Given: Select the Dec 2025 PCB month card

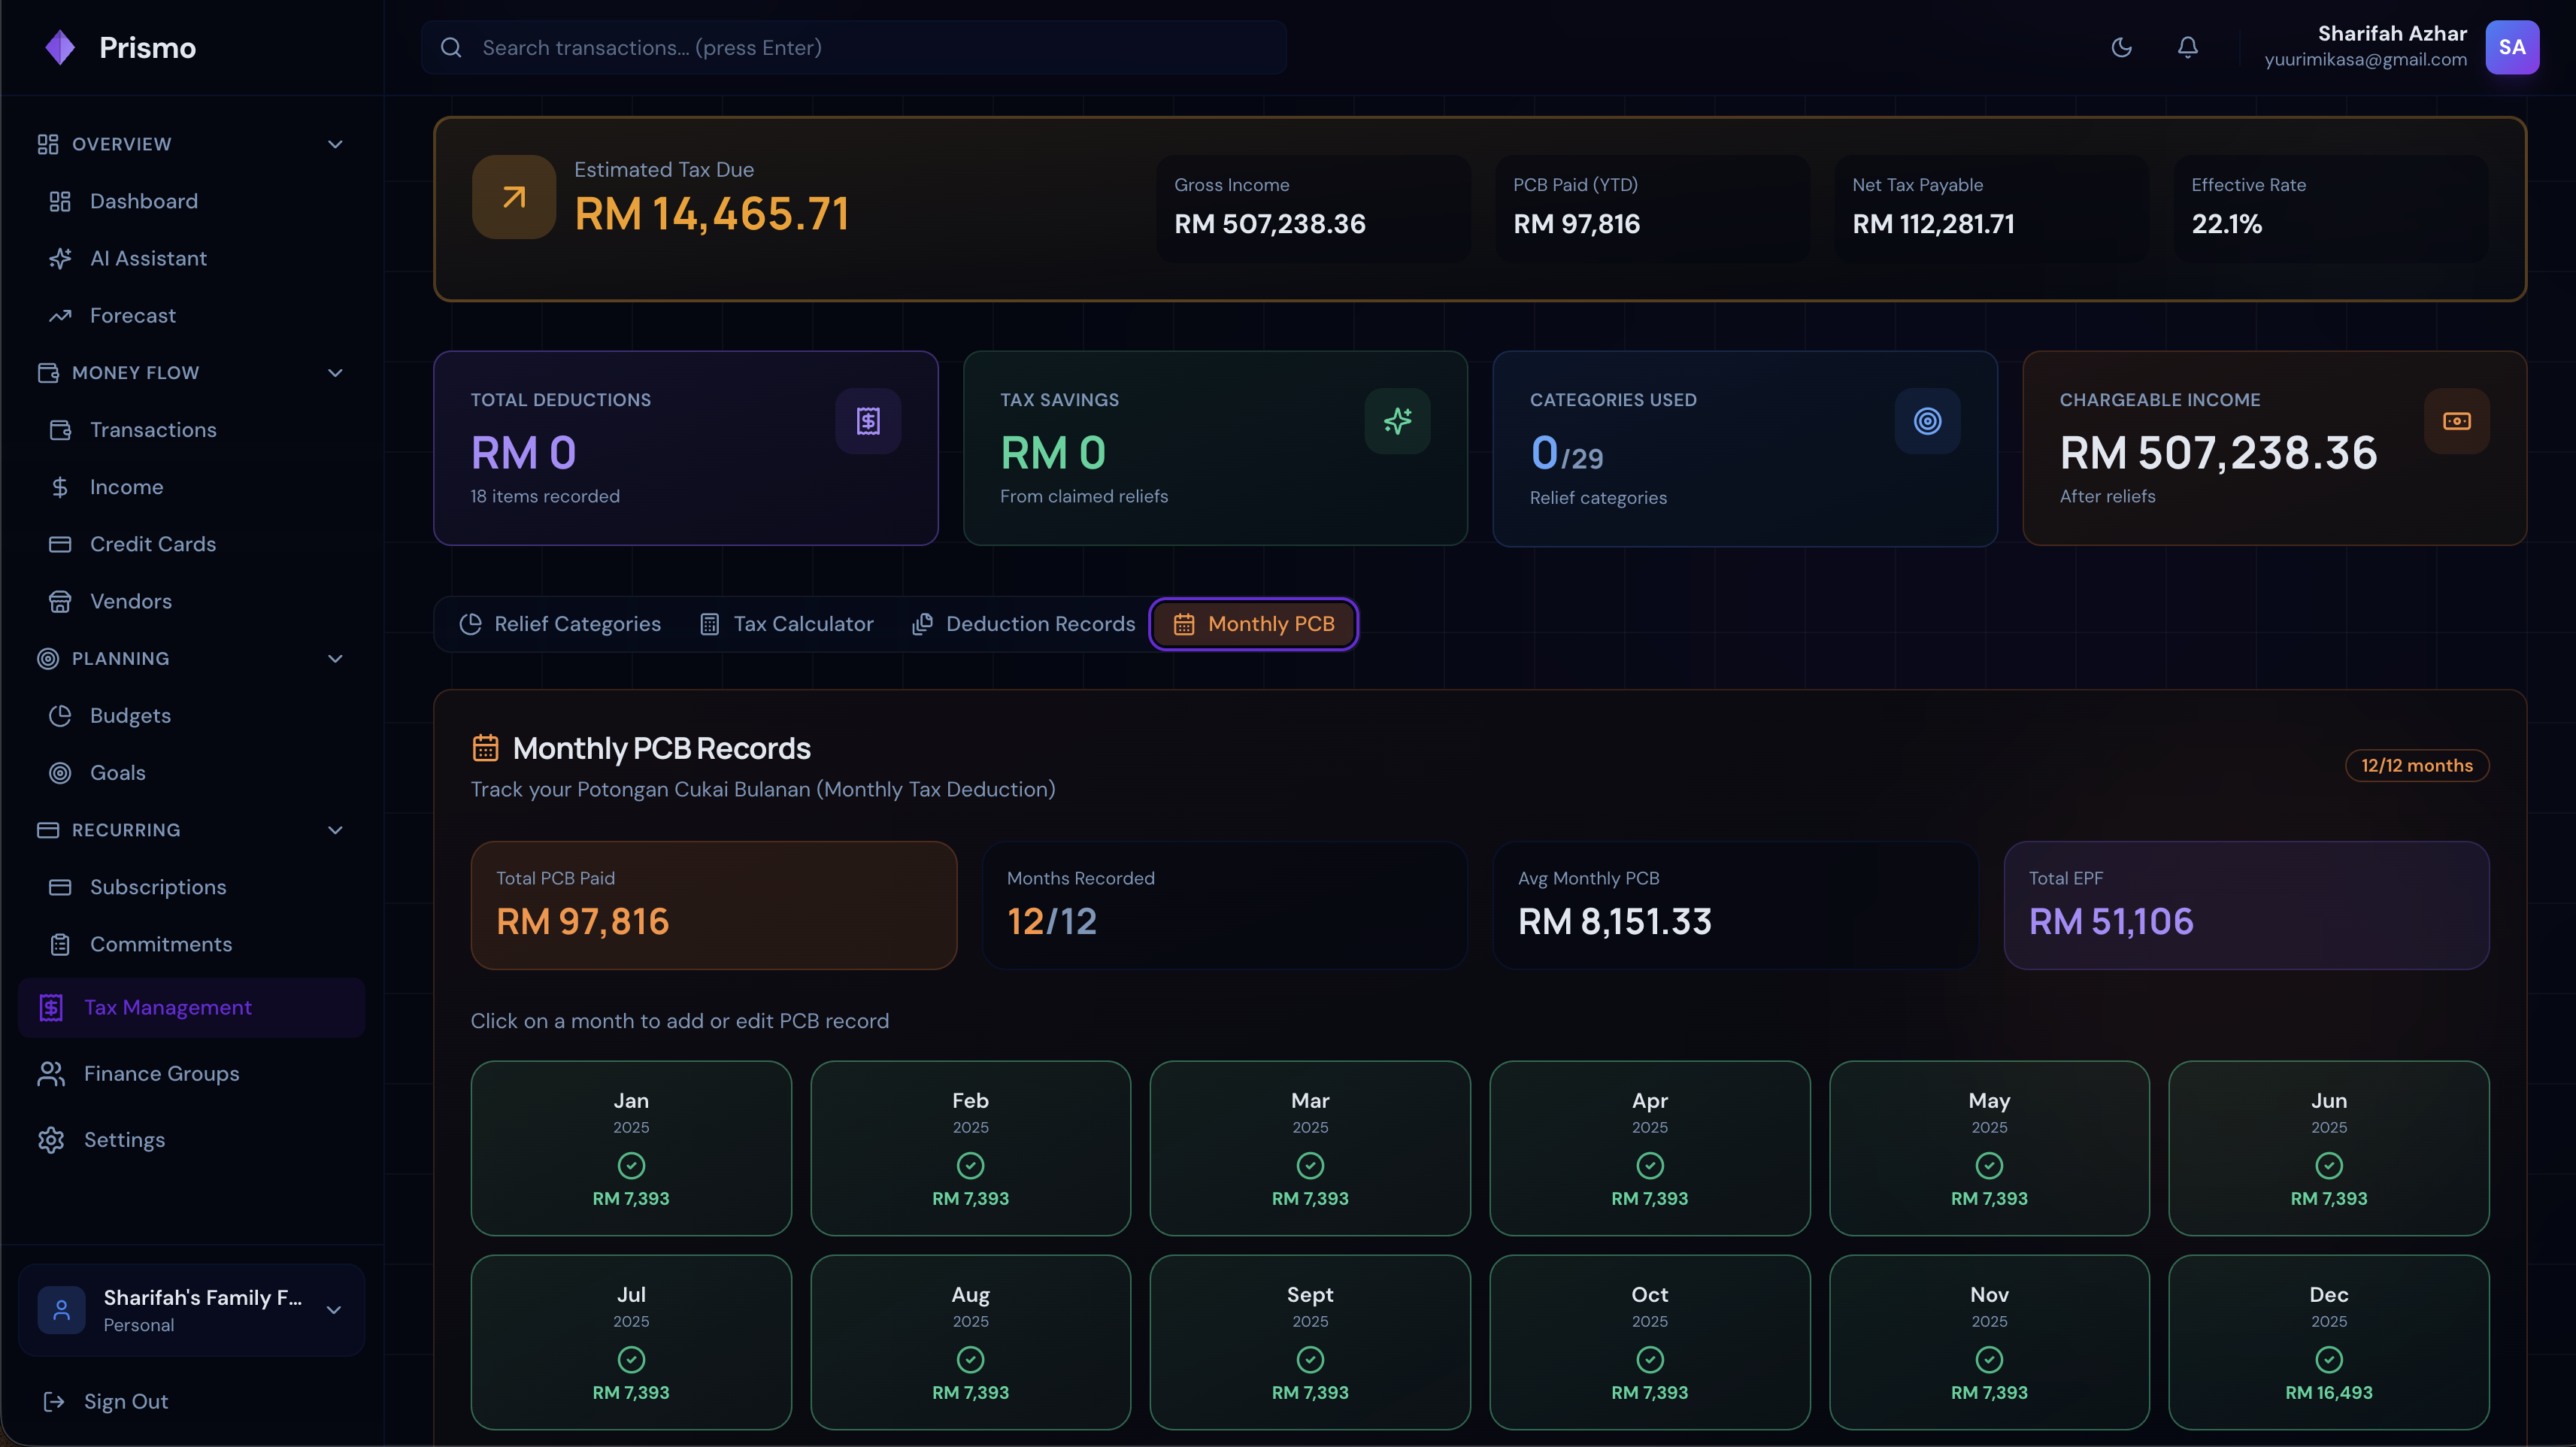Looking at the screenshot, I should [2327, 1341].
